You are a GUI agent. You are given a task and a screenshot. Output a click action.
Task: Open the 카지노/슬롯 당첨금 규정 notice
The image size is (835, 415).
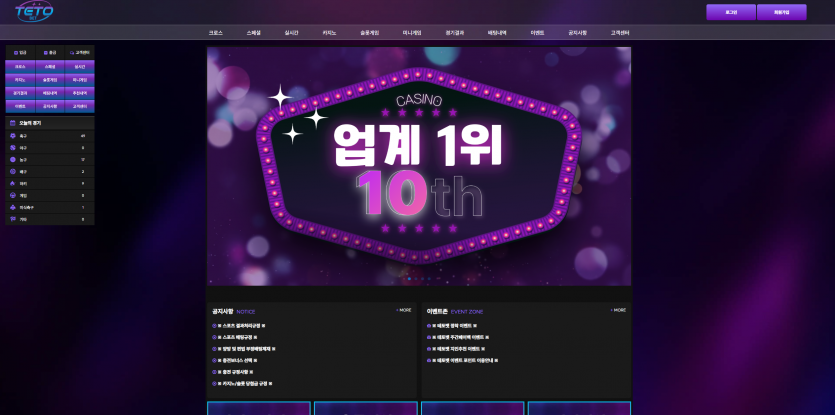pyautogui.click(x=245, y=384)
